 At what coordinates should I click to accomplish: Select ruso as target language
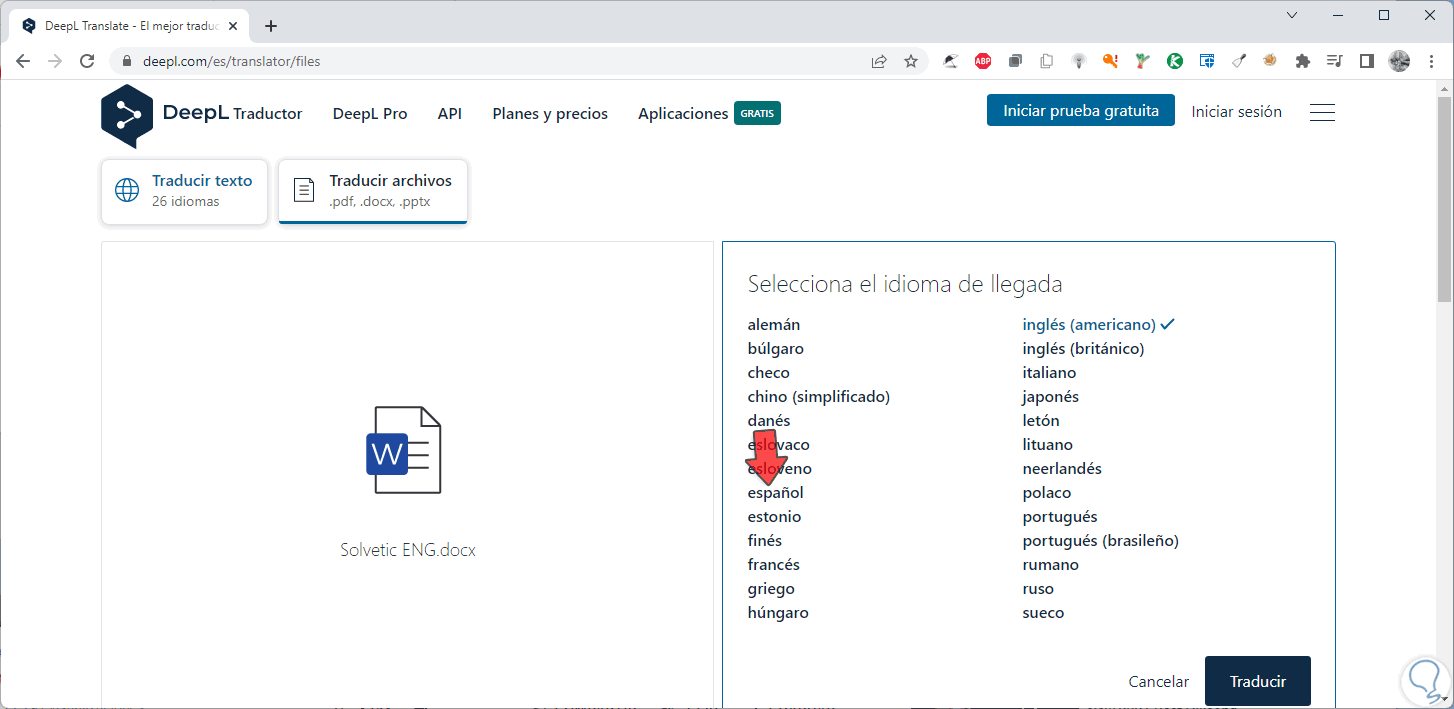click(1038, 588)
